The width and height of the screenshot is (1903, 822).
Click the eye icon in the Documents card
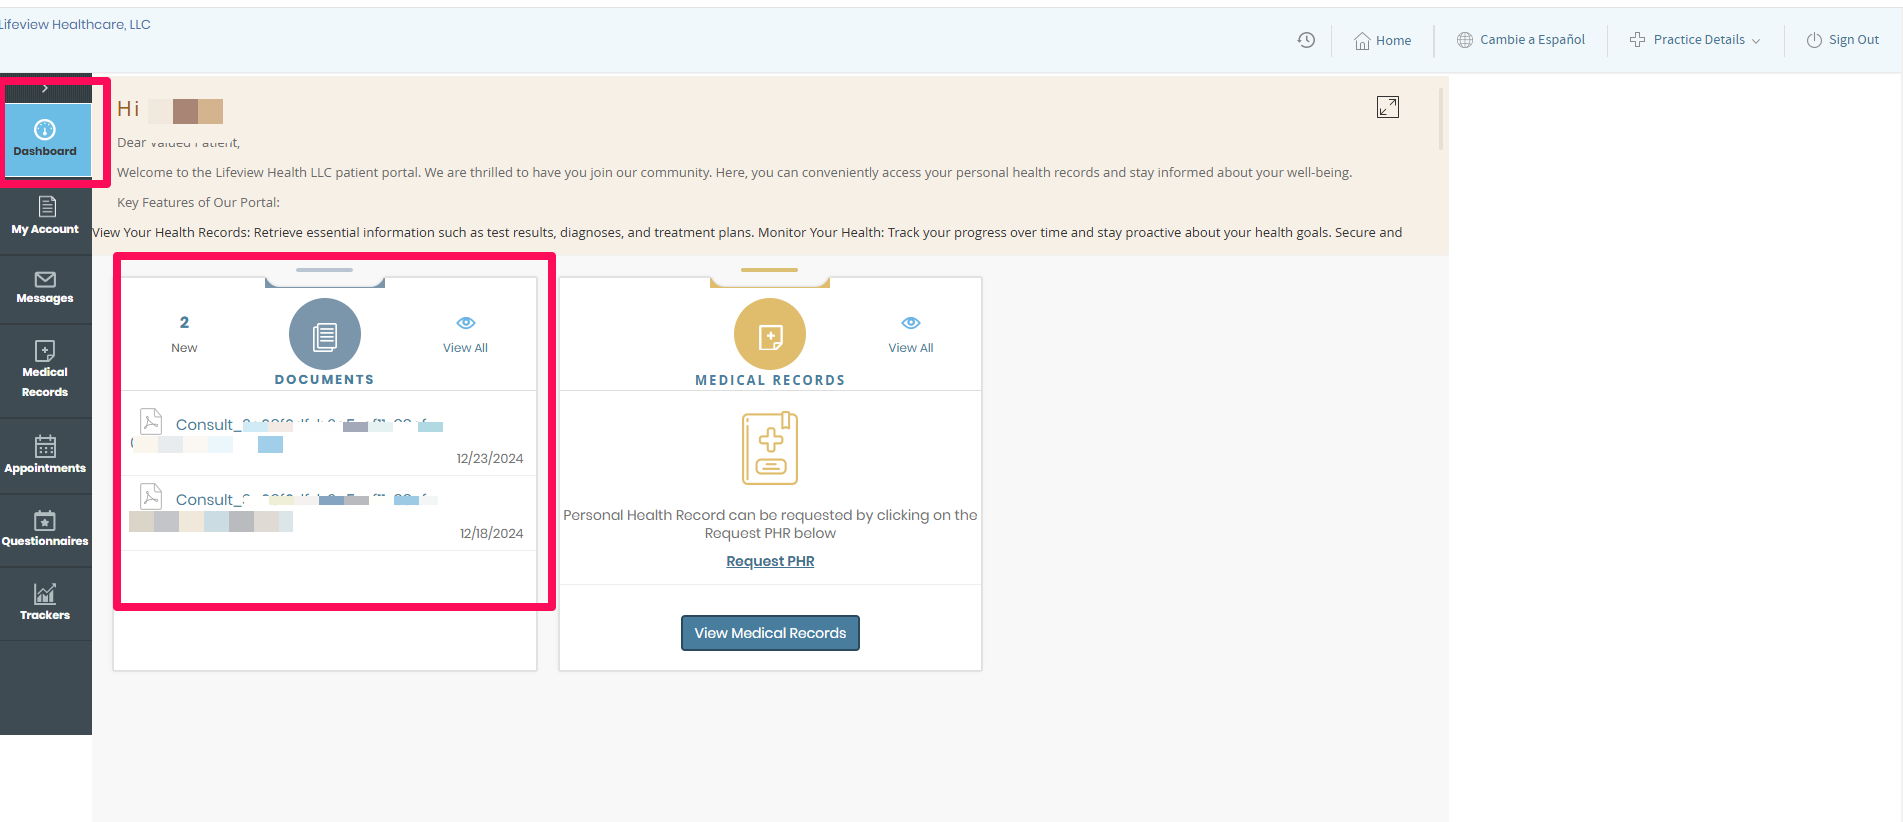click(466, 323)
